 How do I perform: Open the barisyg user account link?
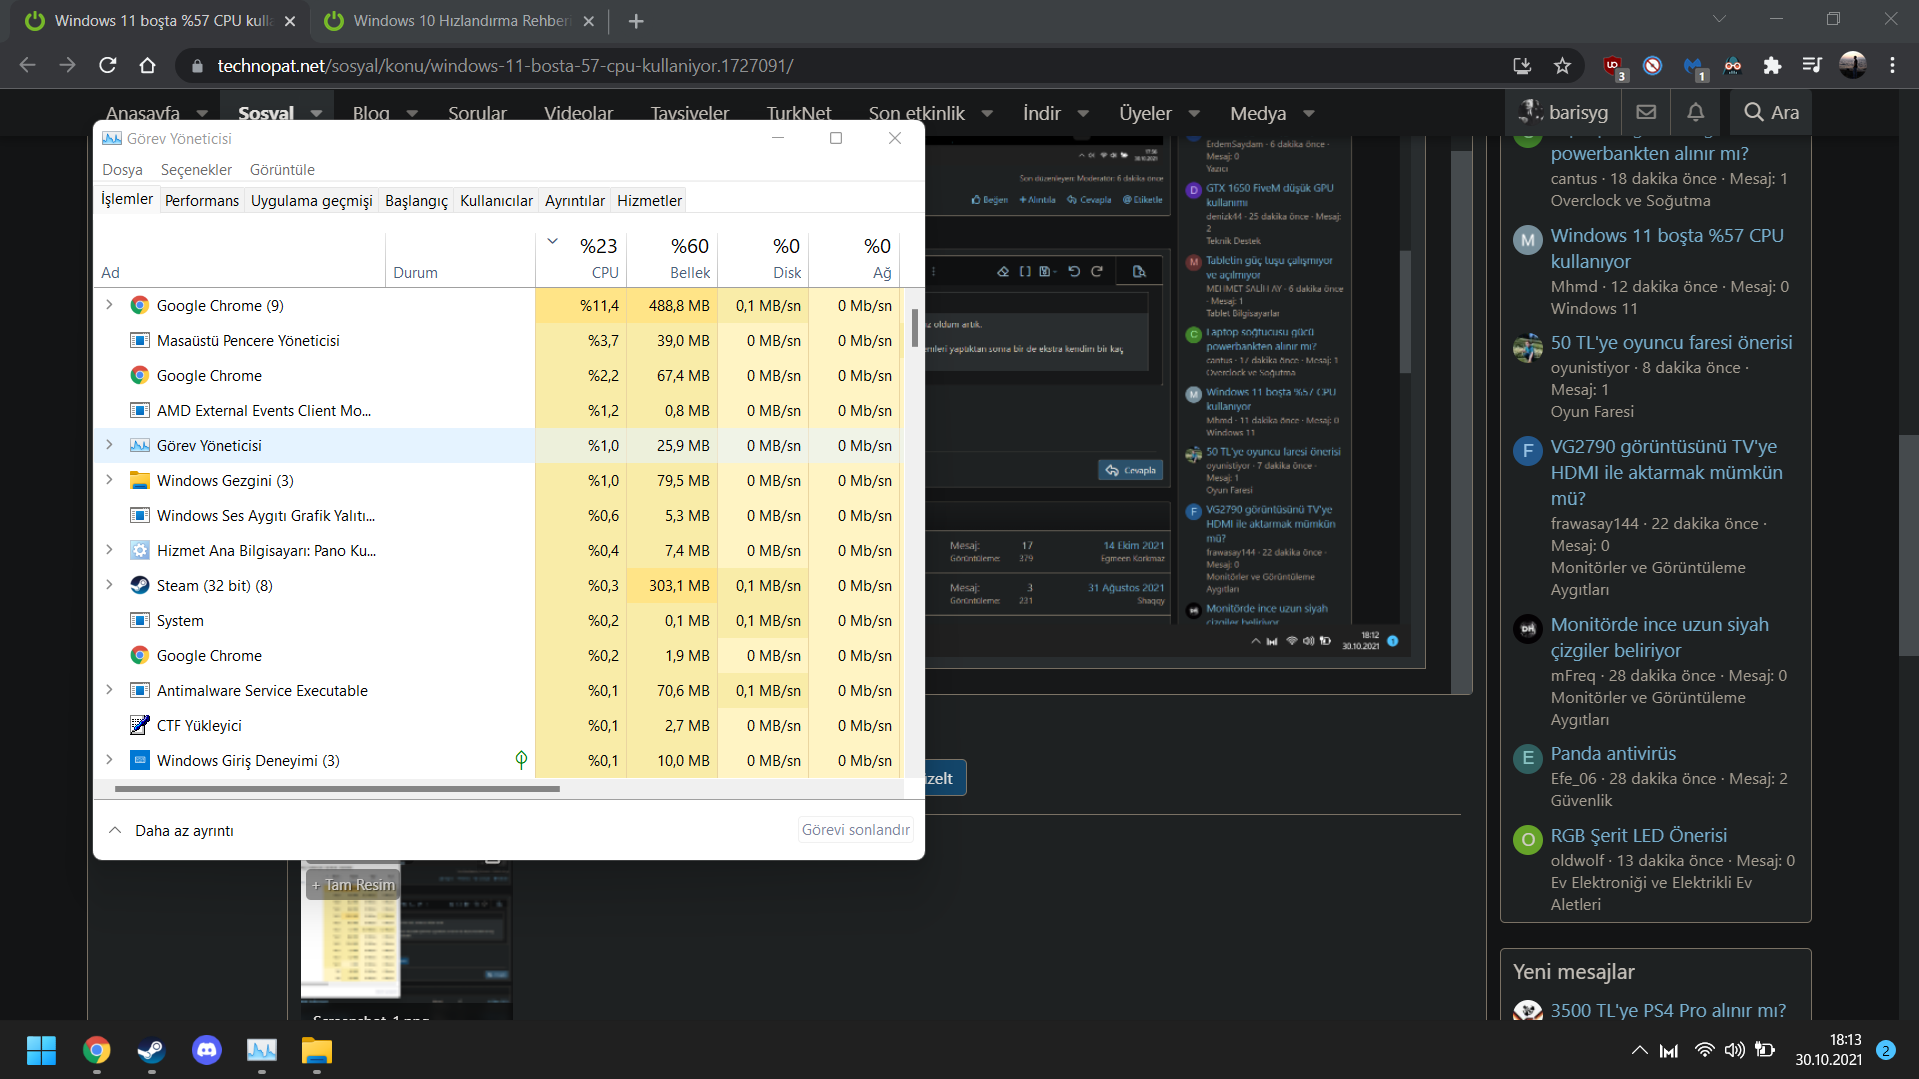pos(1563,112)
